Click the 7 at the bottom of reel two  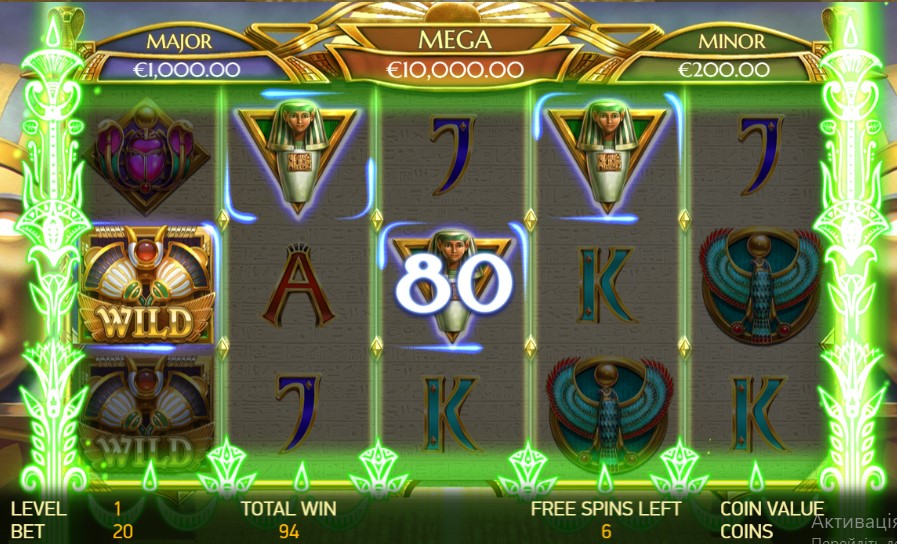tap(297, 413)
